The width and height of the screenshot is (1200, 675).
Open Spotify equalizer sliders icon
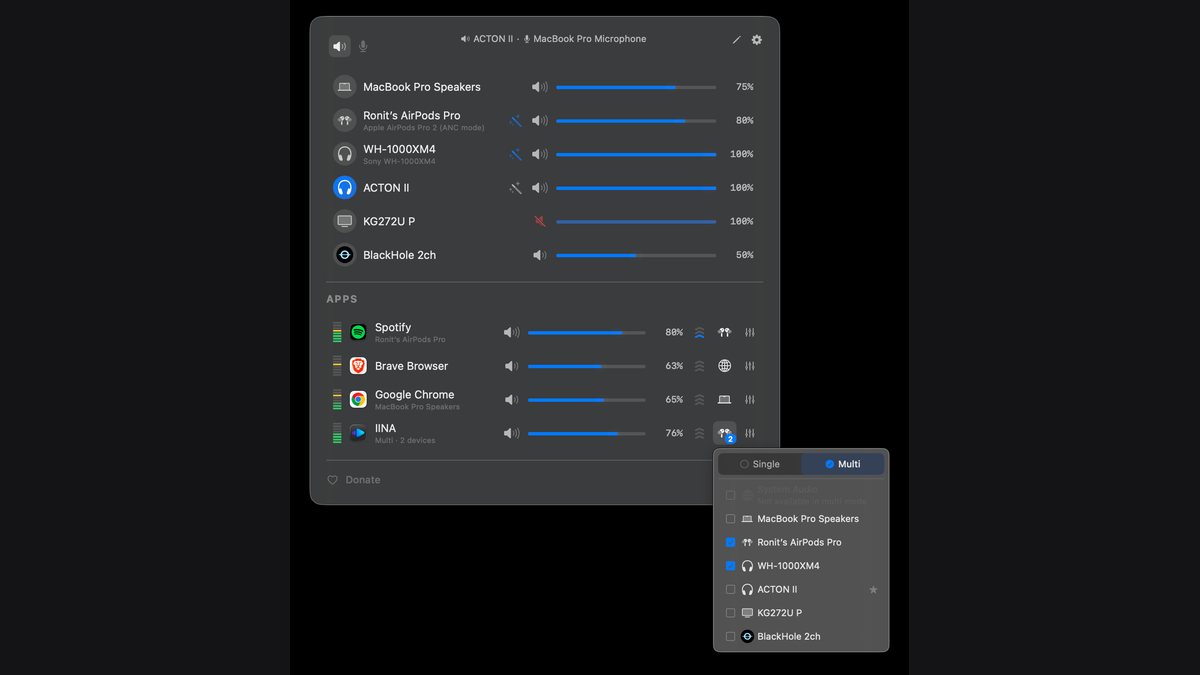coord(750,332)
